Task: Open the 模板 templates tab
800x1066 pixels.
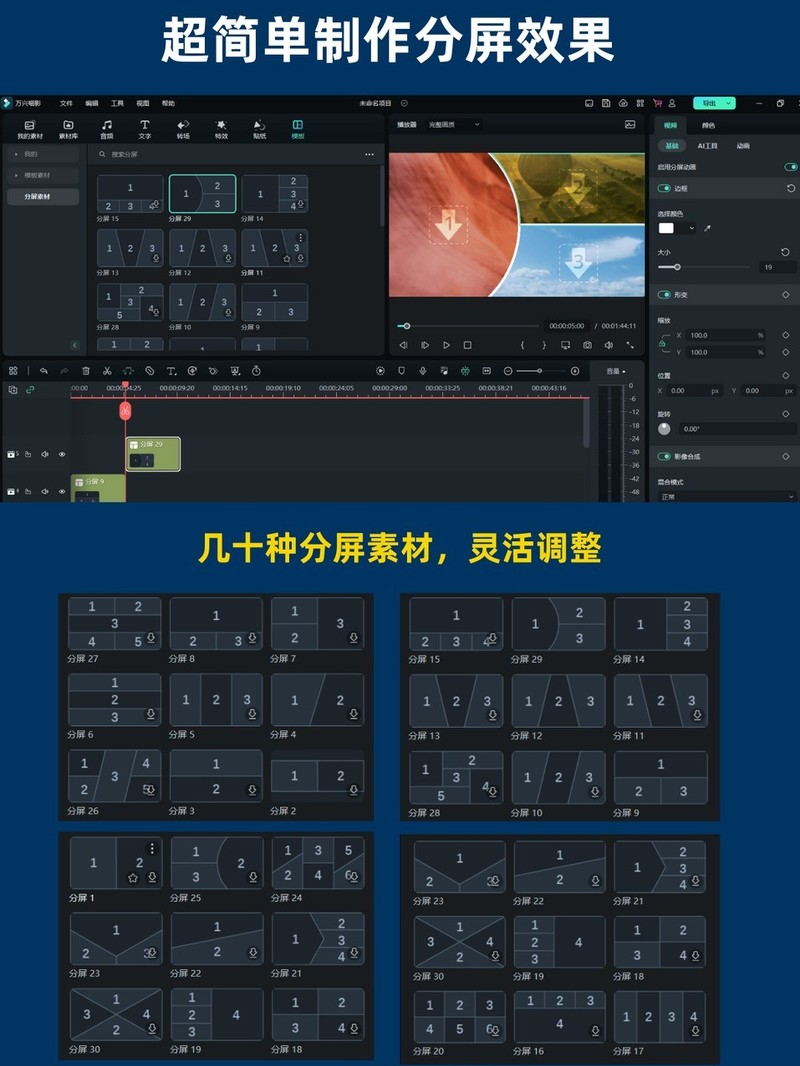Action: coord(298,129)
